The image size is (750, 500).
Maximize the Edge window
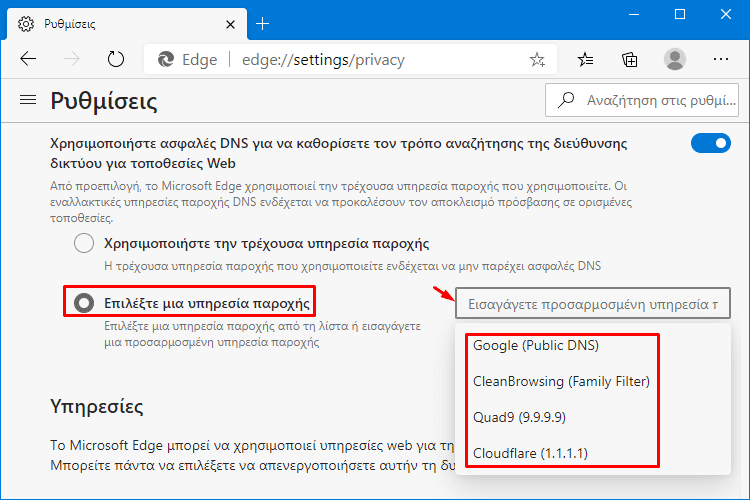[680, 14]
